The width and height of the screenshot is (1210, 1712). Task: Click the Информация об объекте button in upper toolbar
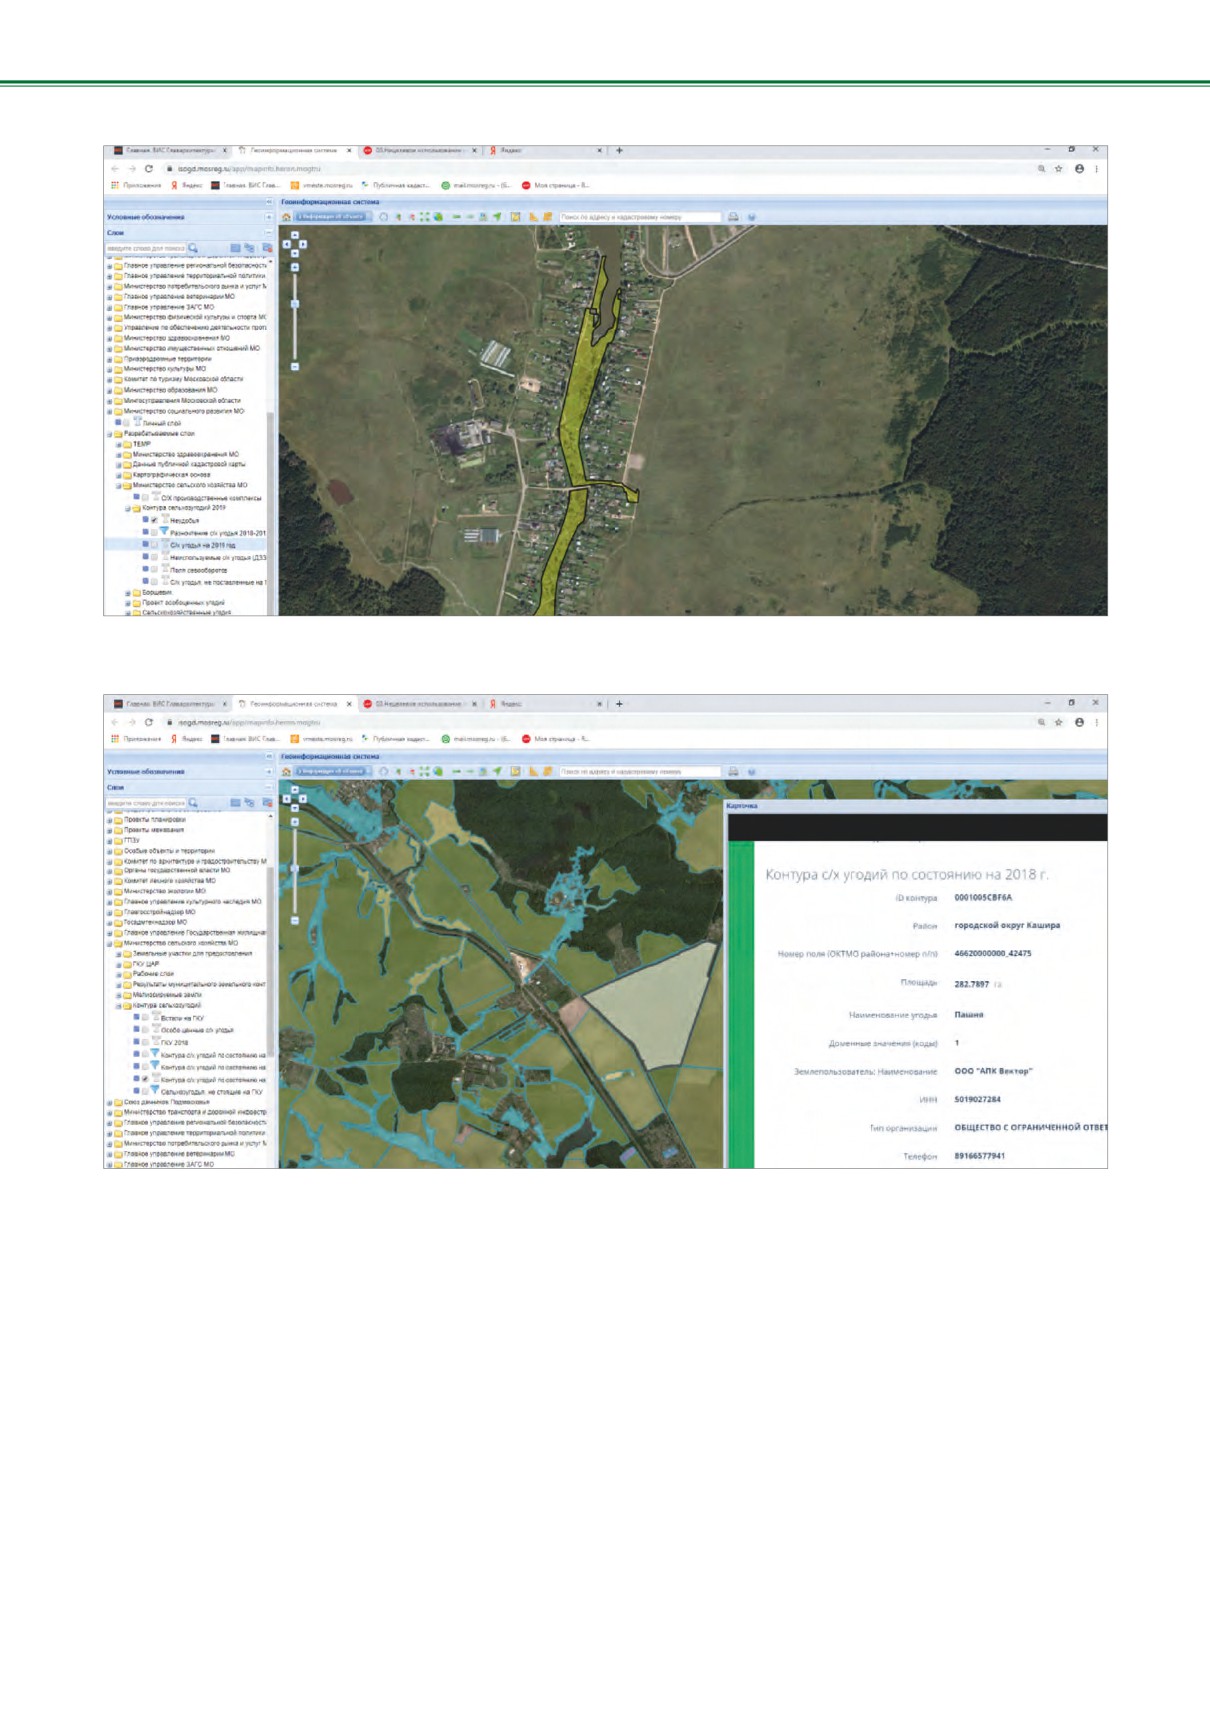(x=334, y=217)
